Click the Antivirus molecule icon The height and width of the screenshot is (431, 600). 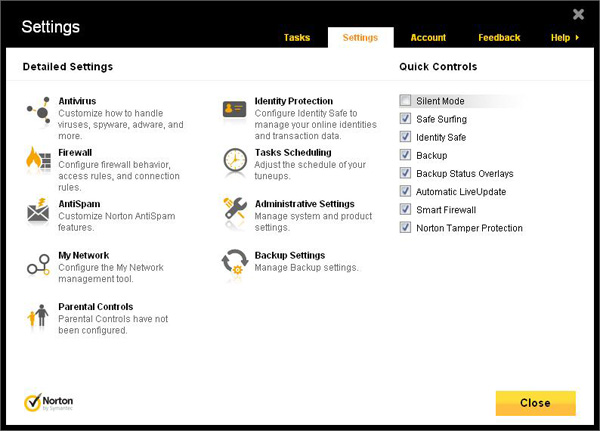[x=39, y=111]
